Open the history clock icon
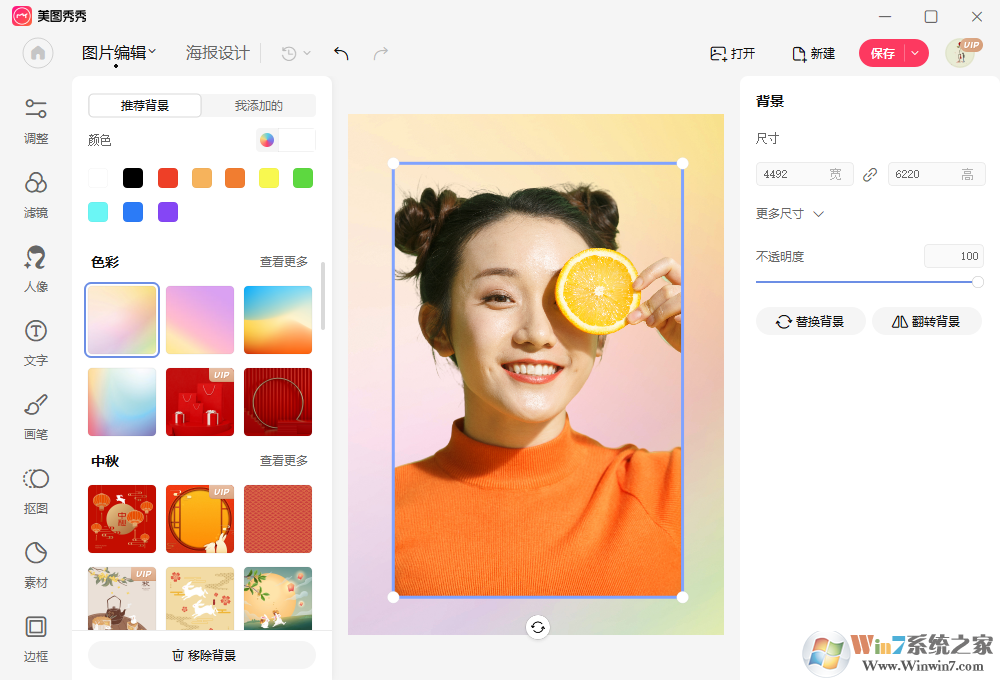Viewport: 1000px width, 680px height. coord(289,54)
